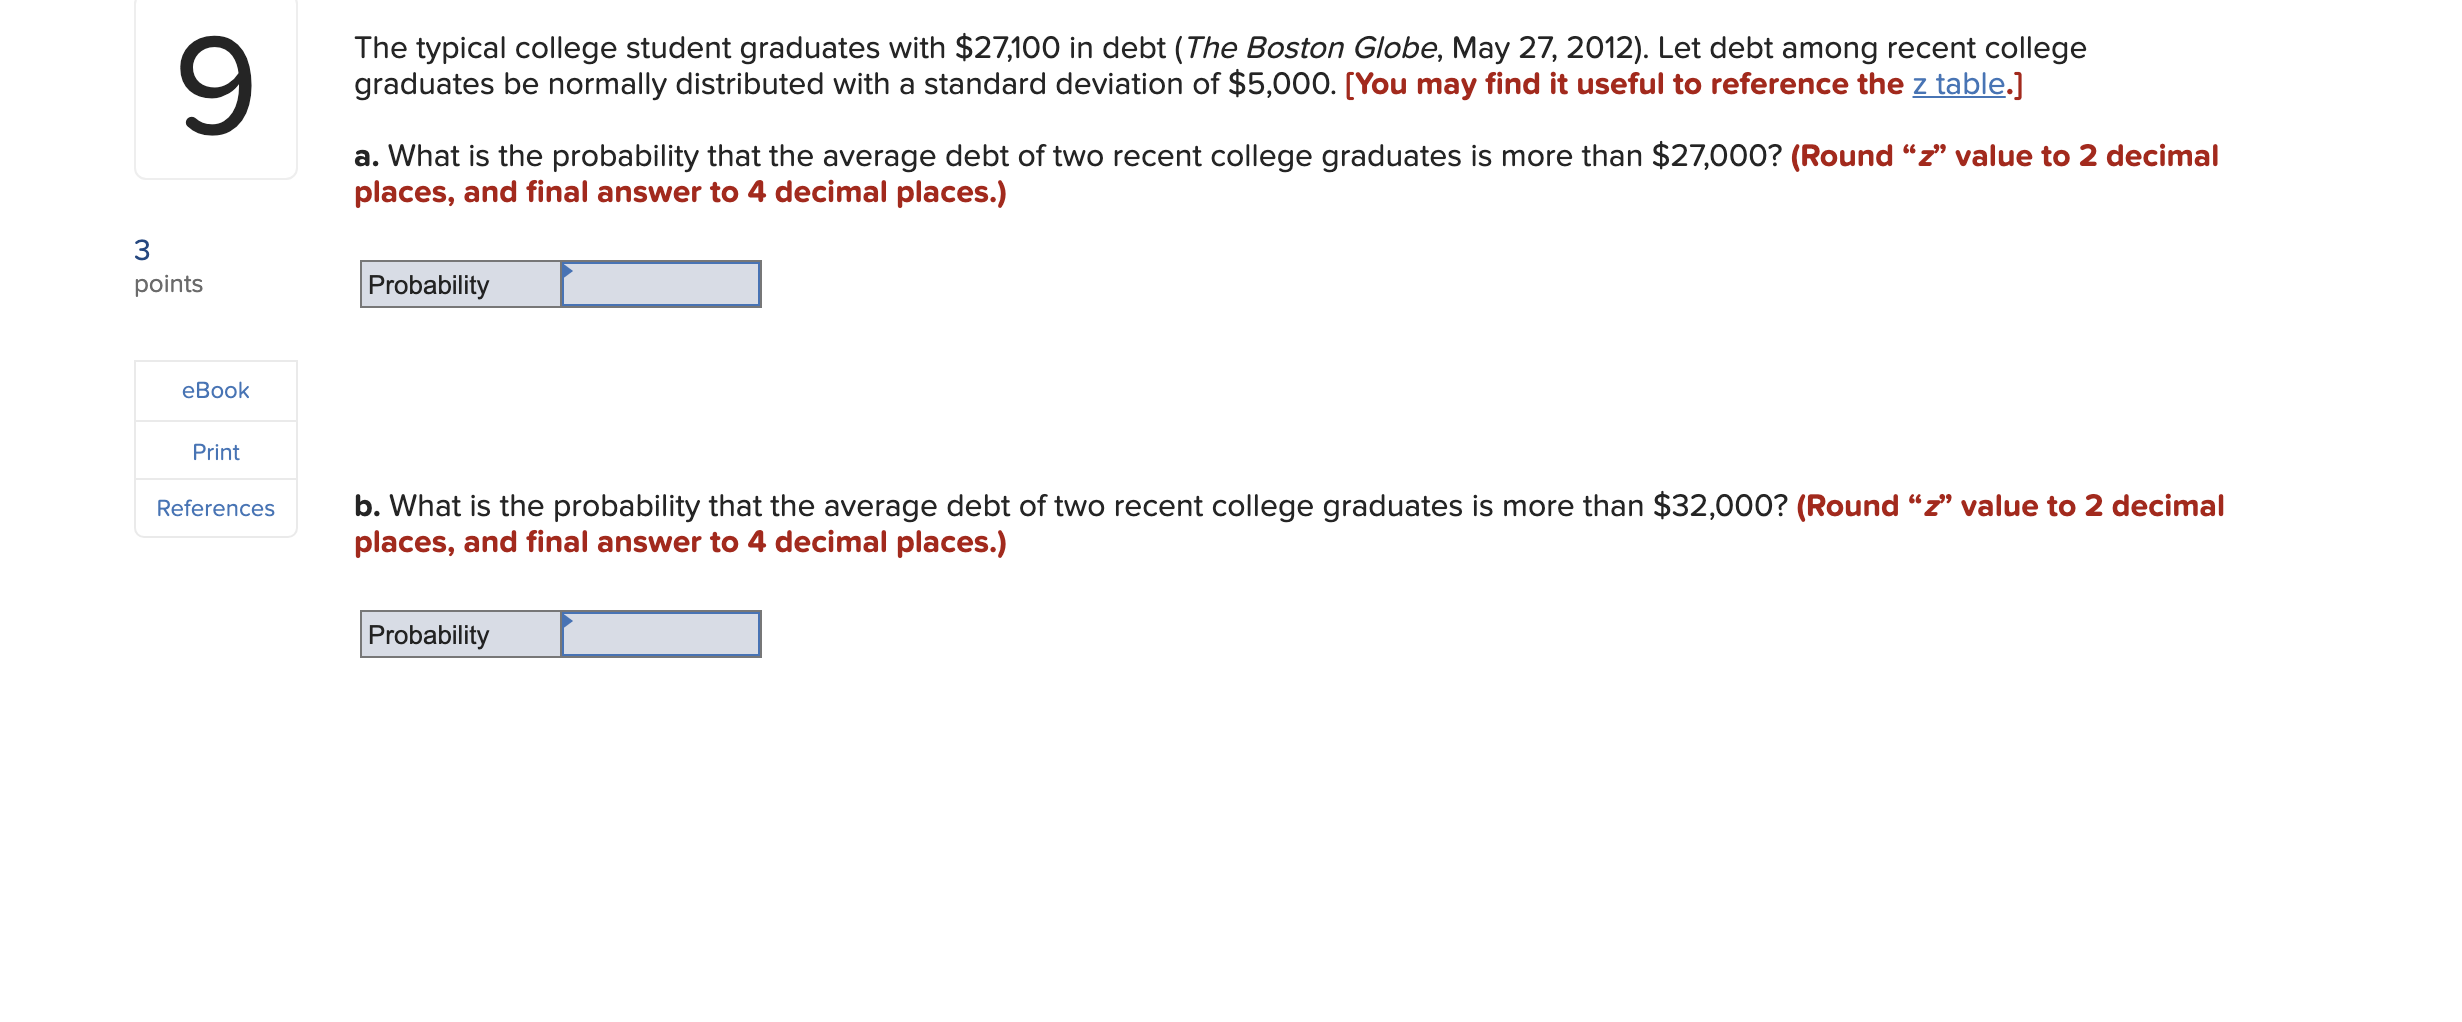Click the Print option in the sidebar
This screenshot has height=1022, width=2462.
[x=214, y=451]
